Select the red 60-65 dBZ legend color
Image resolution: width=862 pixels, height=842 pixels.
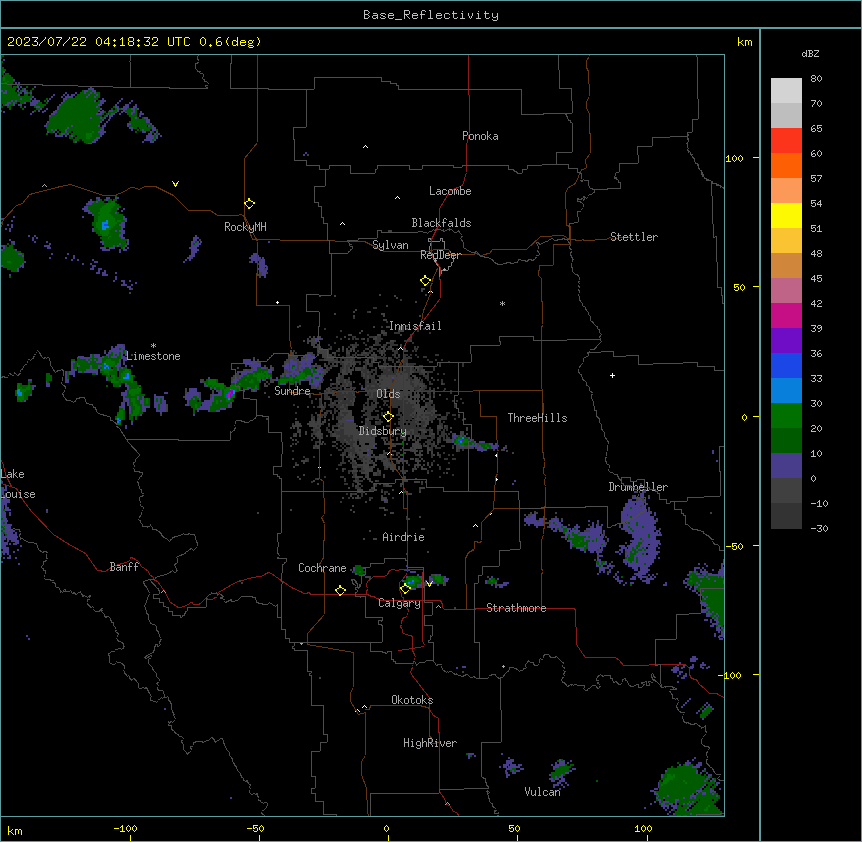786,141
